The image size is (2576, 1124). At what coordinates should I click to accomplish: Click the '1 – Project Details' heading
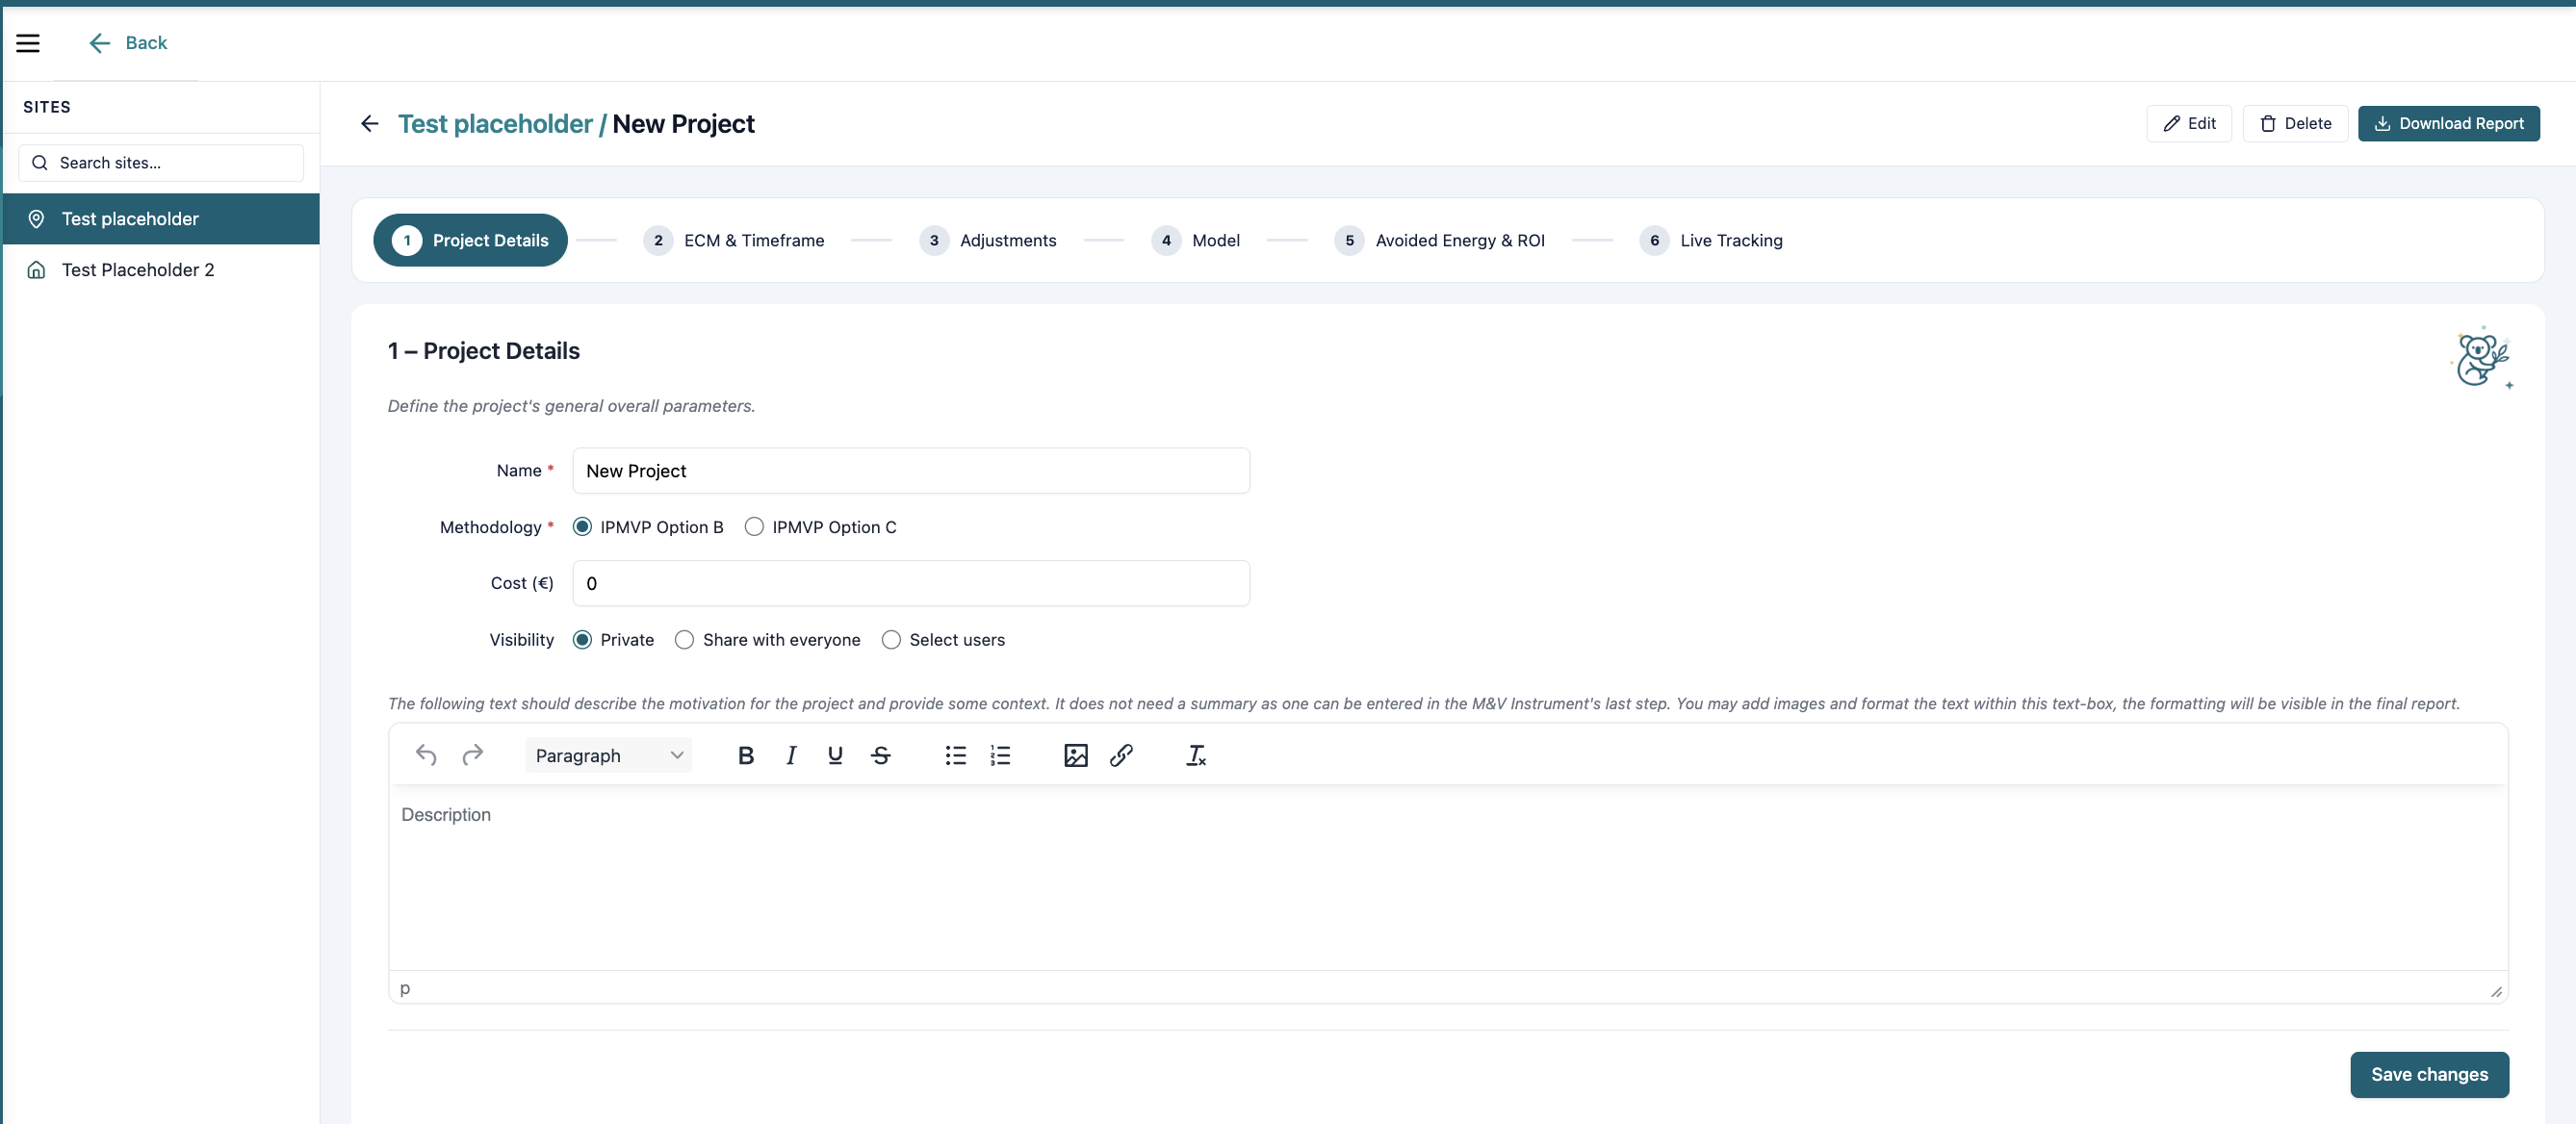click(484, 351)
